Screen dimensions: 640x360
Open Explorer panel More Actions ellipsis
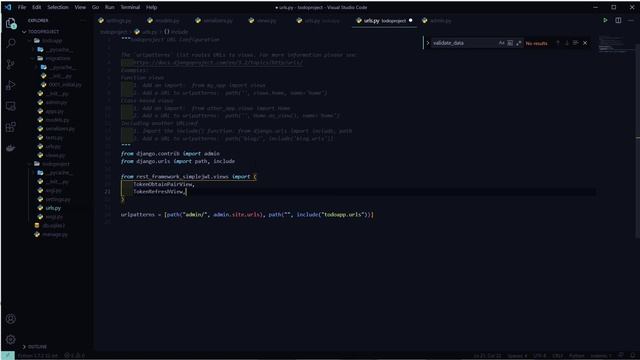click(83, 20)
